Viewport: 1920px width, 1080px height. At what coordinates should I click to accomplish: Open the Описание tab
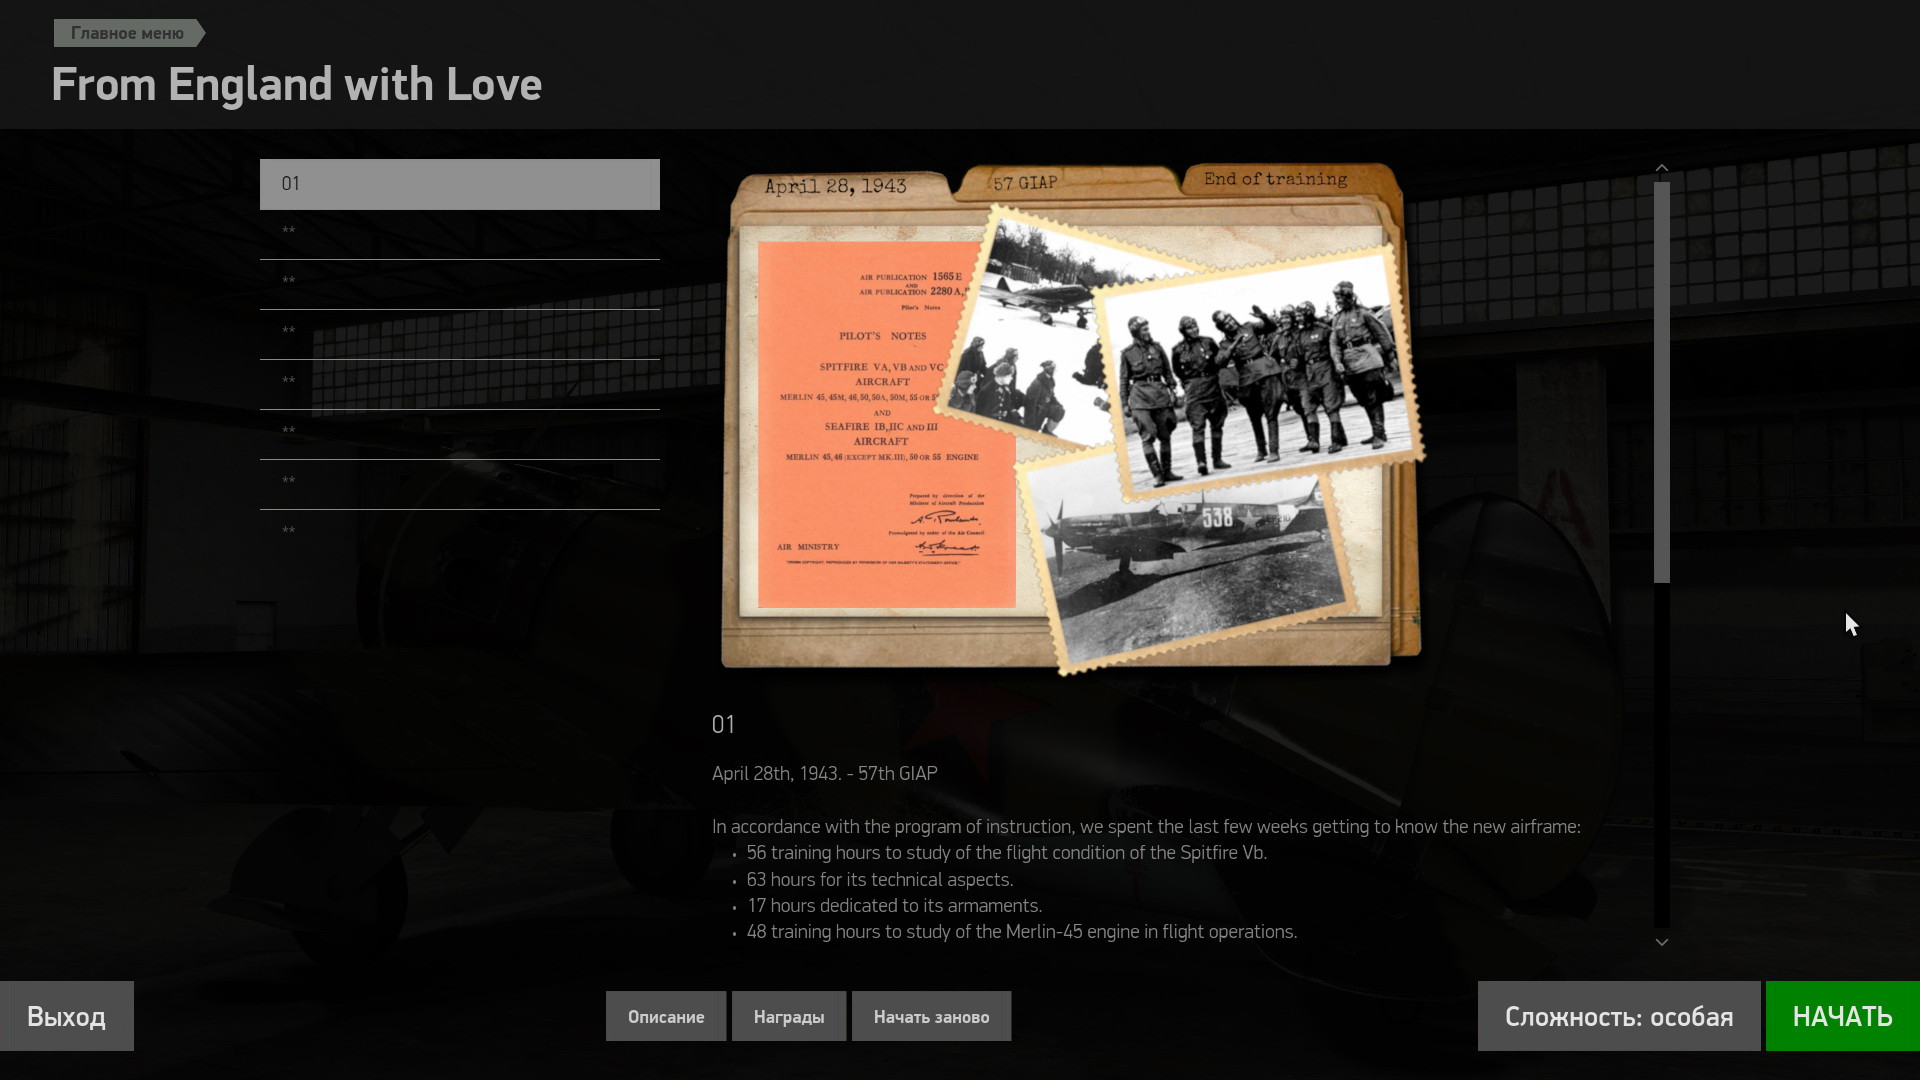[x=666, y=1016]
